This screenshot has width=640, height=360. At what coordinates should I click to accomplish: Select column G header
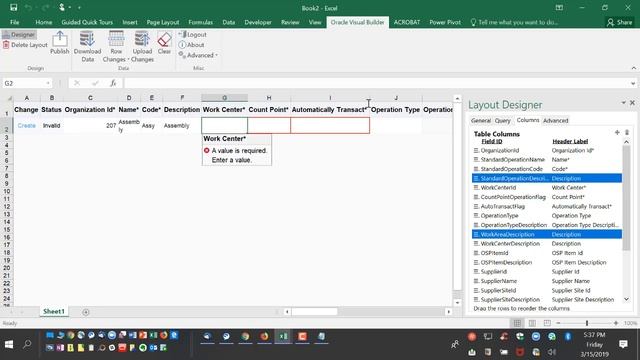point(224,98)
